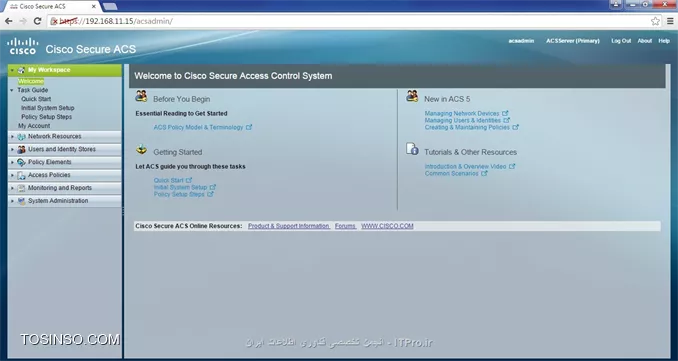The height and width of the screenshot is (361, 678).
Task: Open the Introduction & Overview Video link
Action: pos(465,166)
